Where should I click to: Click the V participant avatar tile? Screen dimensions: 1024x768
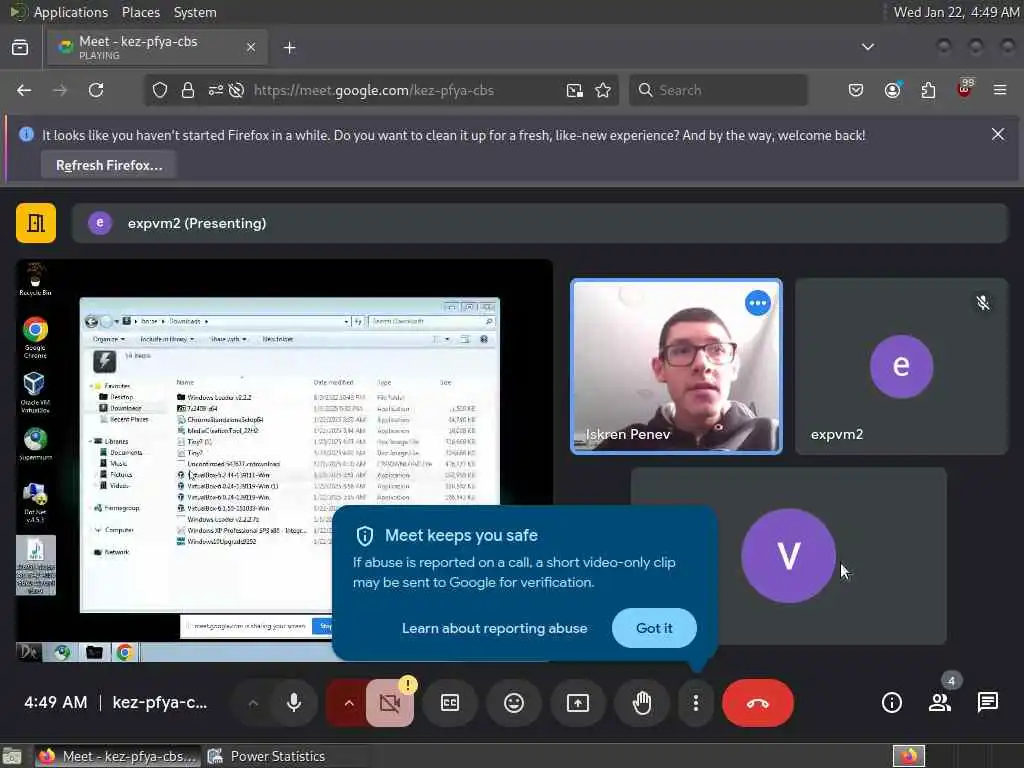788,556
